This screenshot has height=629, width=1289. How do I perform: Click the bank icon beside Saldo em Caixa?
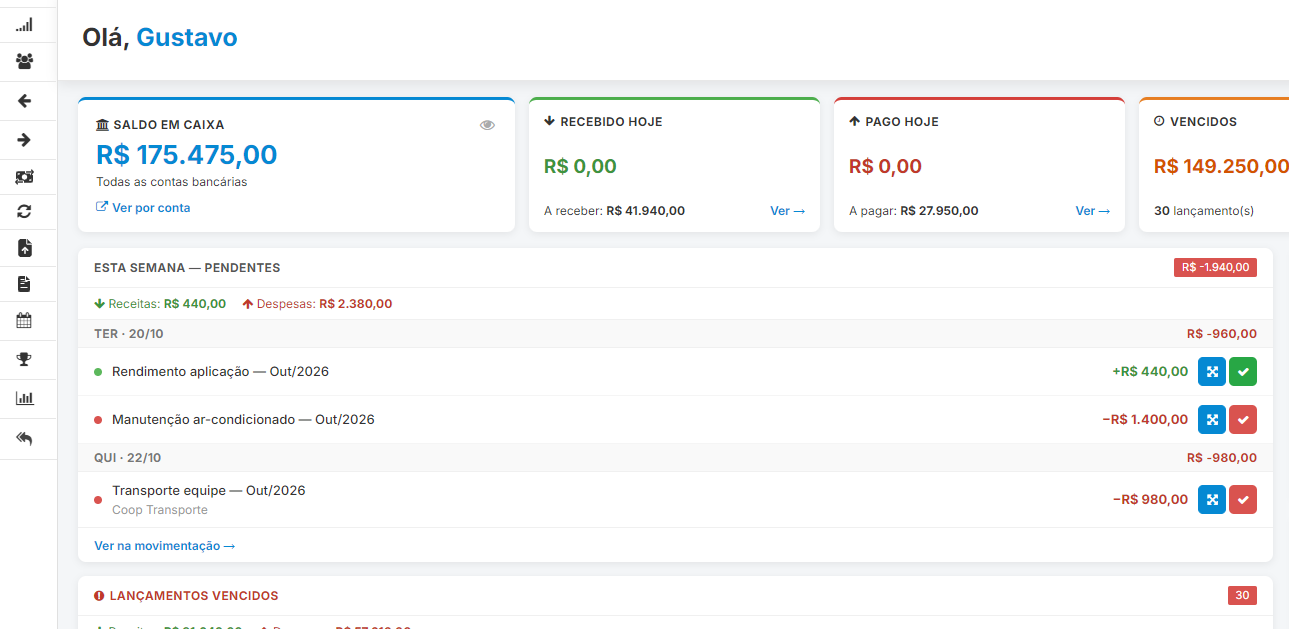(102, 125)
